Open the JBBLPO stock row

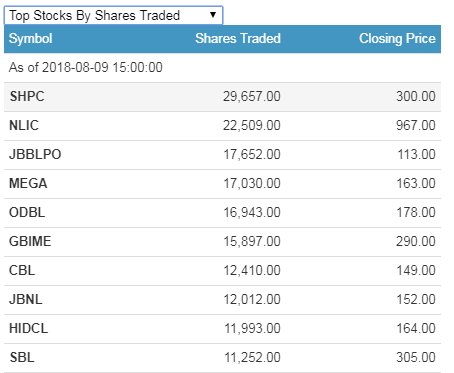pos(222,155)
